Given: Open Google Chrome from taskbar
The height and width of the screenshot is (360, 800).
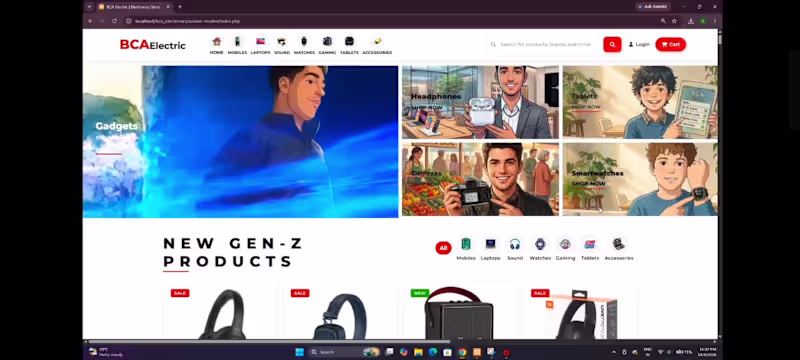Looking at the screenshot, I should pos(462,352).
